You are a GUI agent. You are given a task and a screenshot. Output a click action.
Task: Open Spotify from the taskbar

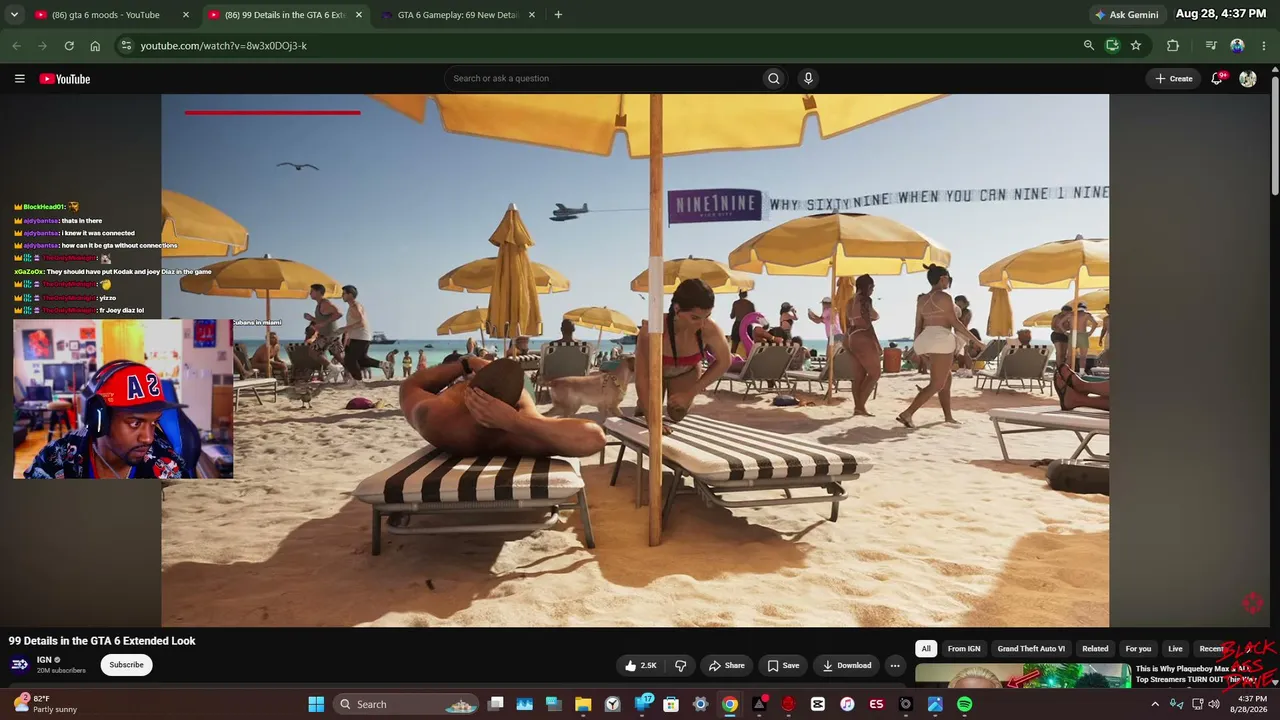[x=964, y=704]
